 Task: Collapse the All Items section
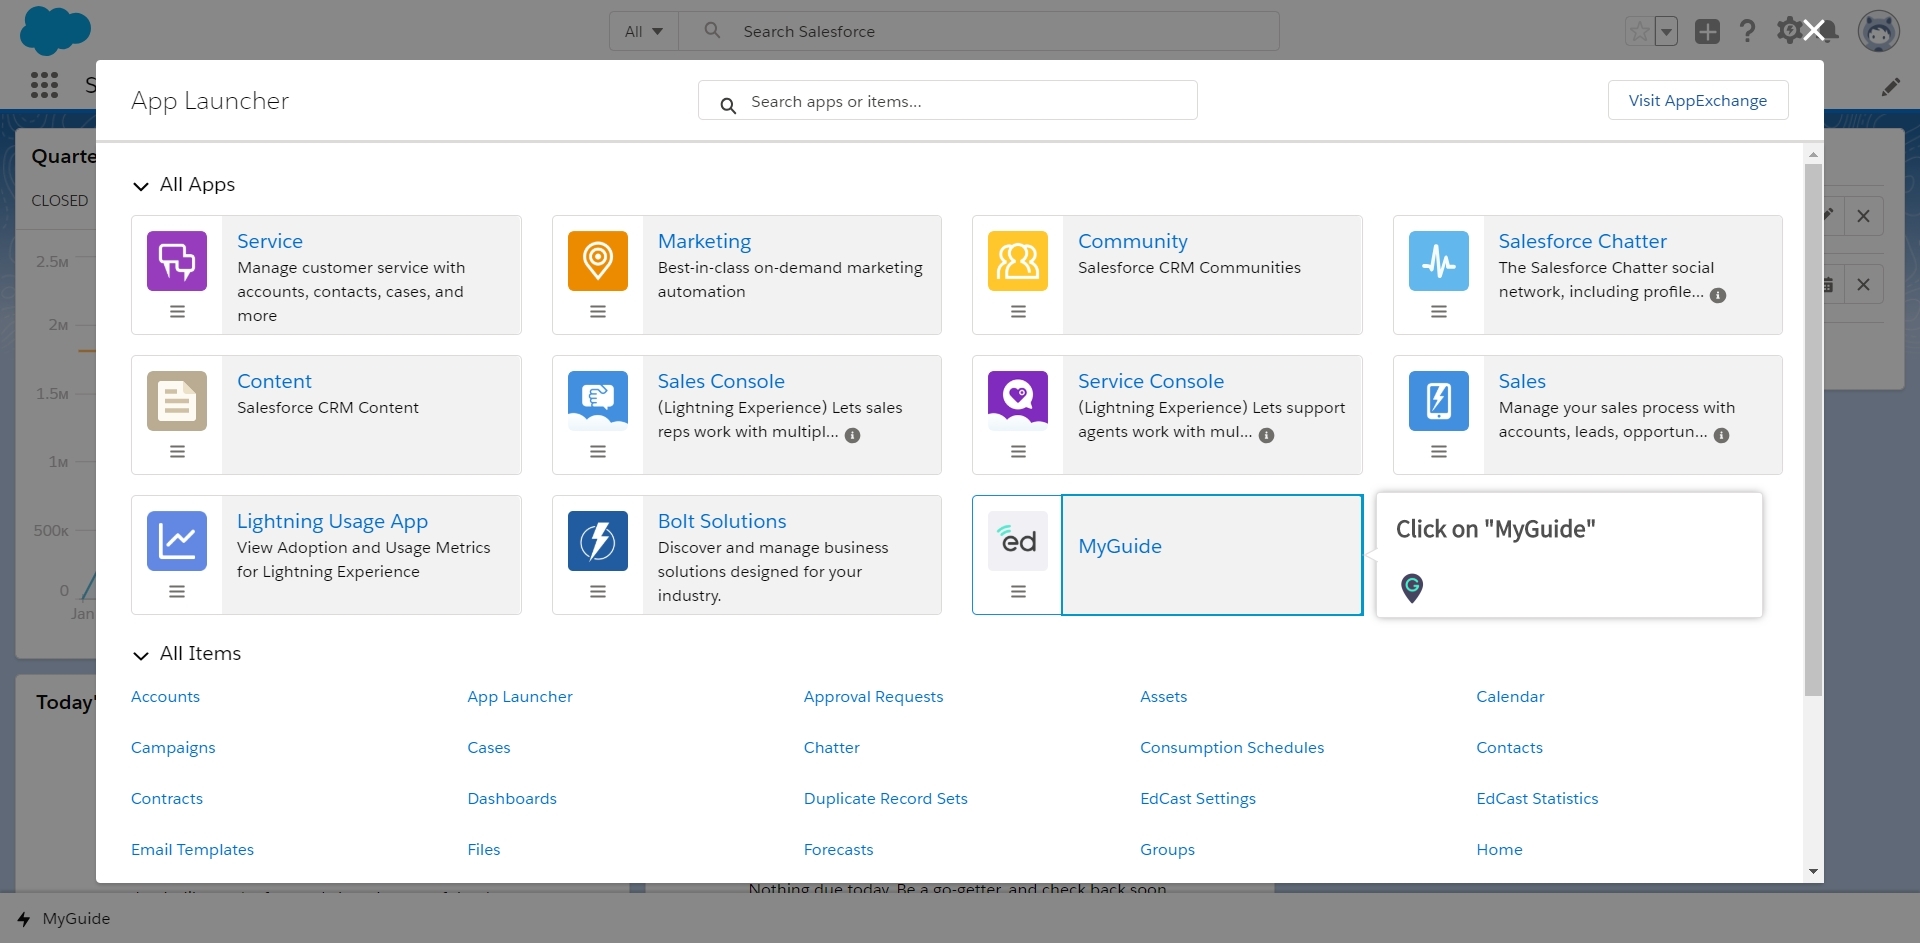141,655
